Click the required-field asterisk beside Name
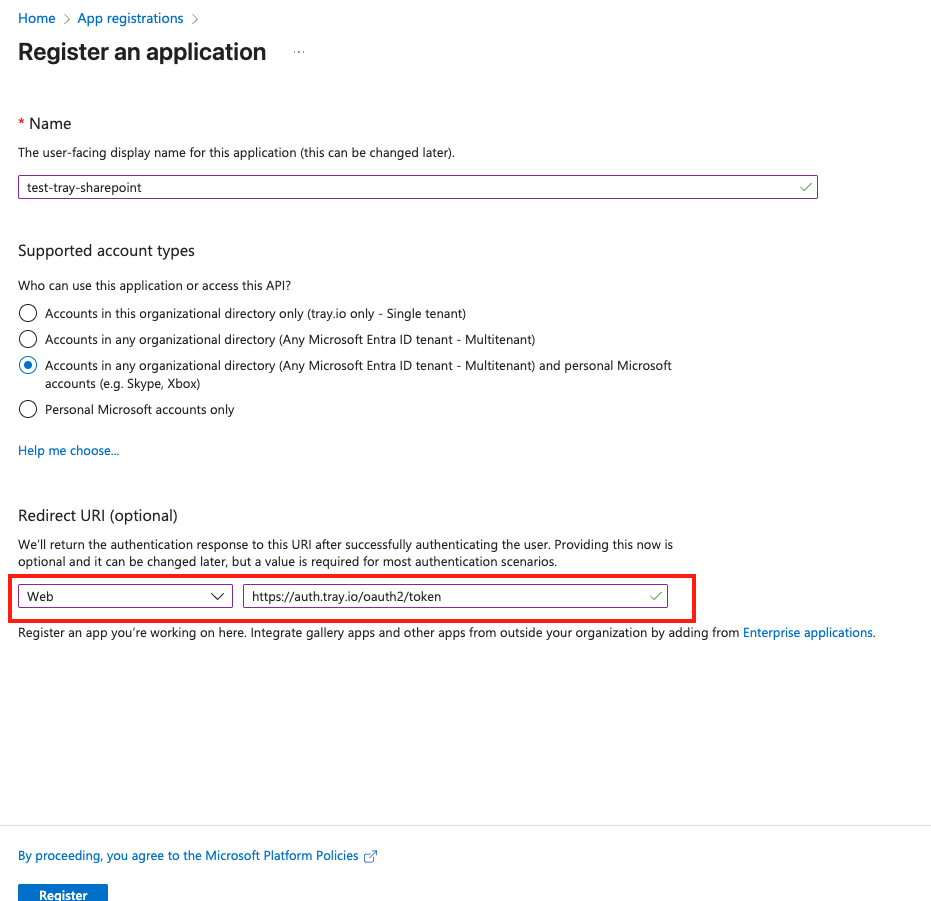Image resolution: width=931 pixels, height=901 pixels. click(20, 123)
